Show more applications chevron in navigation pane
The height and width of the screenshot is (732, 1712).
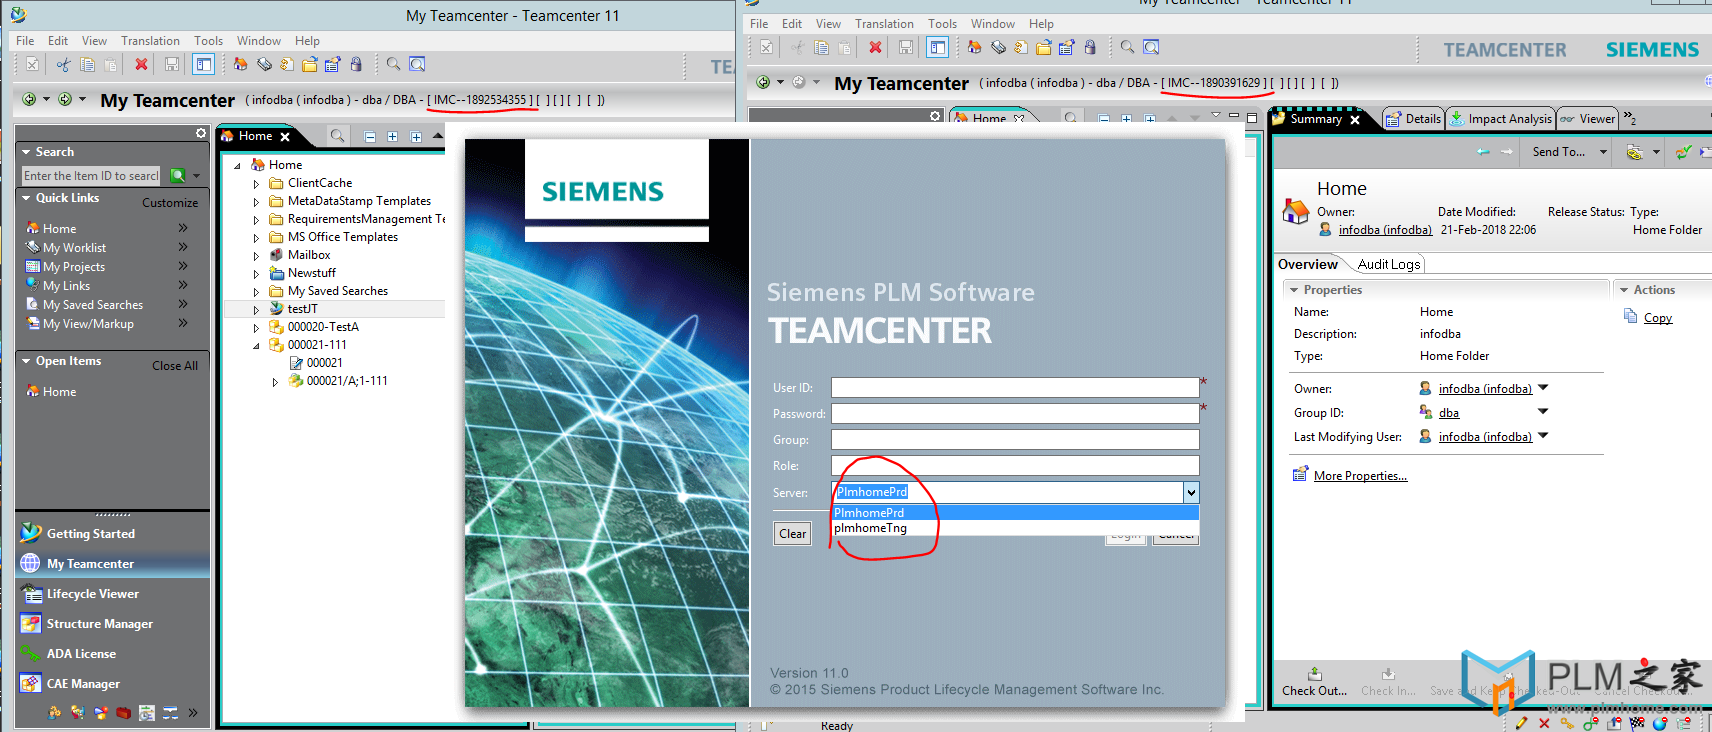(193, 713)
